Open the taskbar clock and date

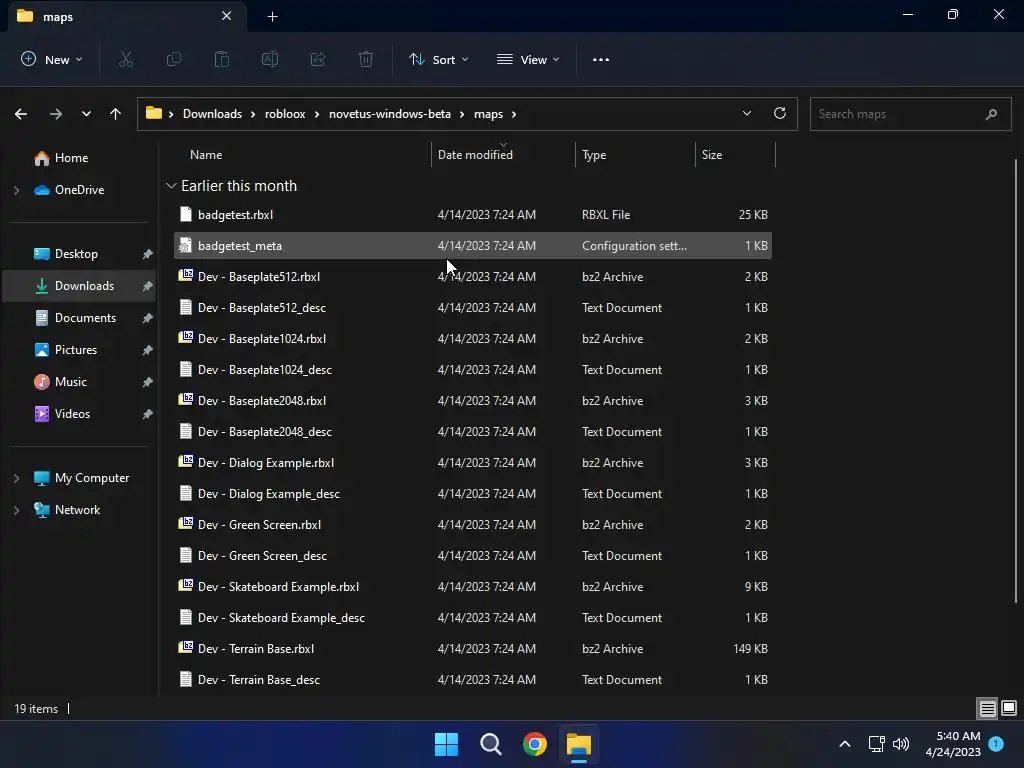pos(953,744)
